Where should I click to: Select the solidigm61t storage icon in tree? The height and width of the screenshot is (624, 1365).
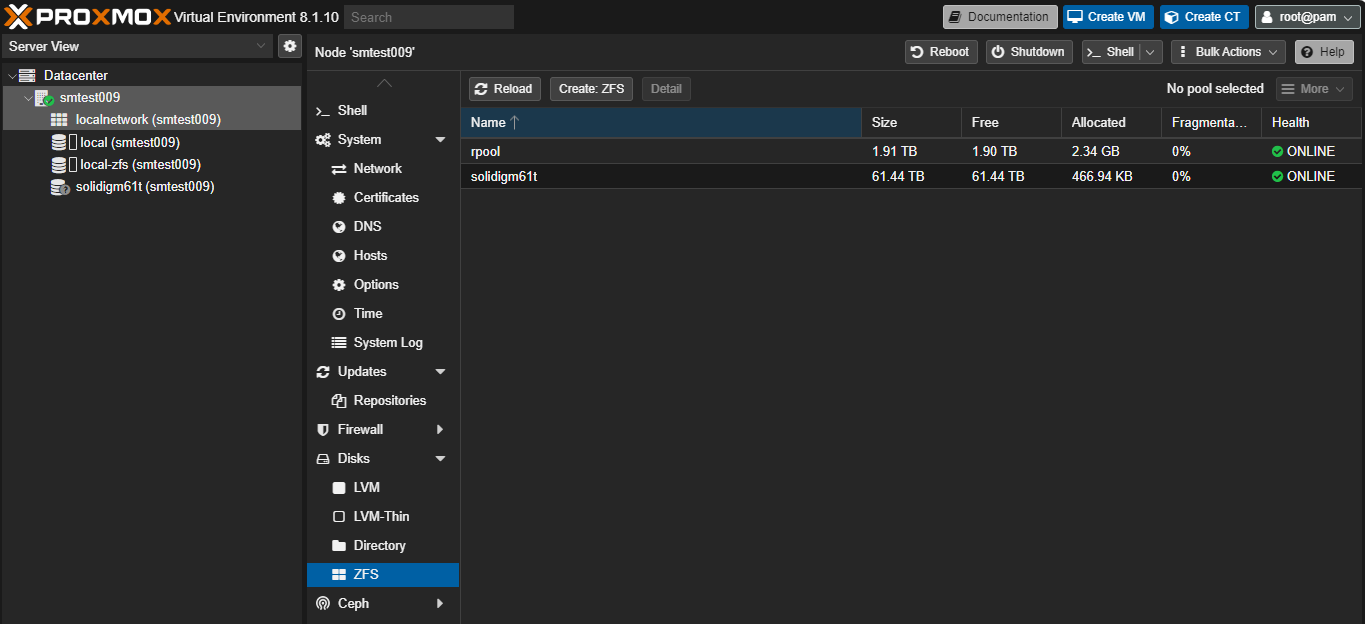pos(59,187)
